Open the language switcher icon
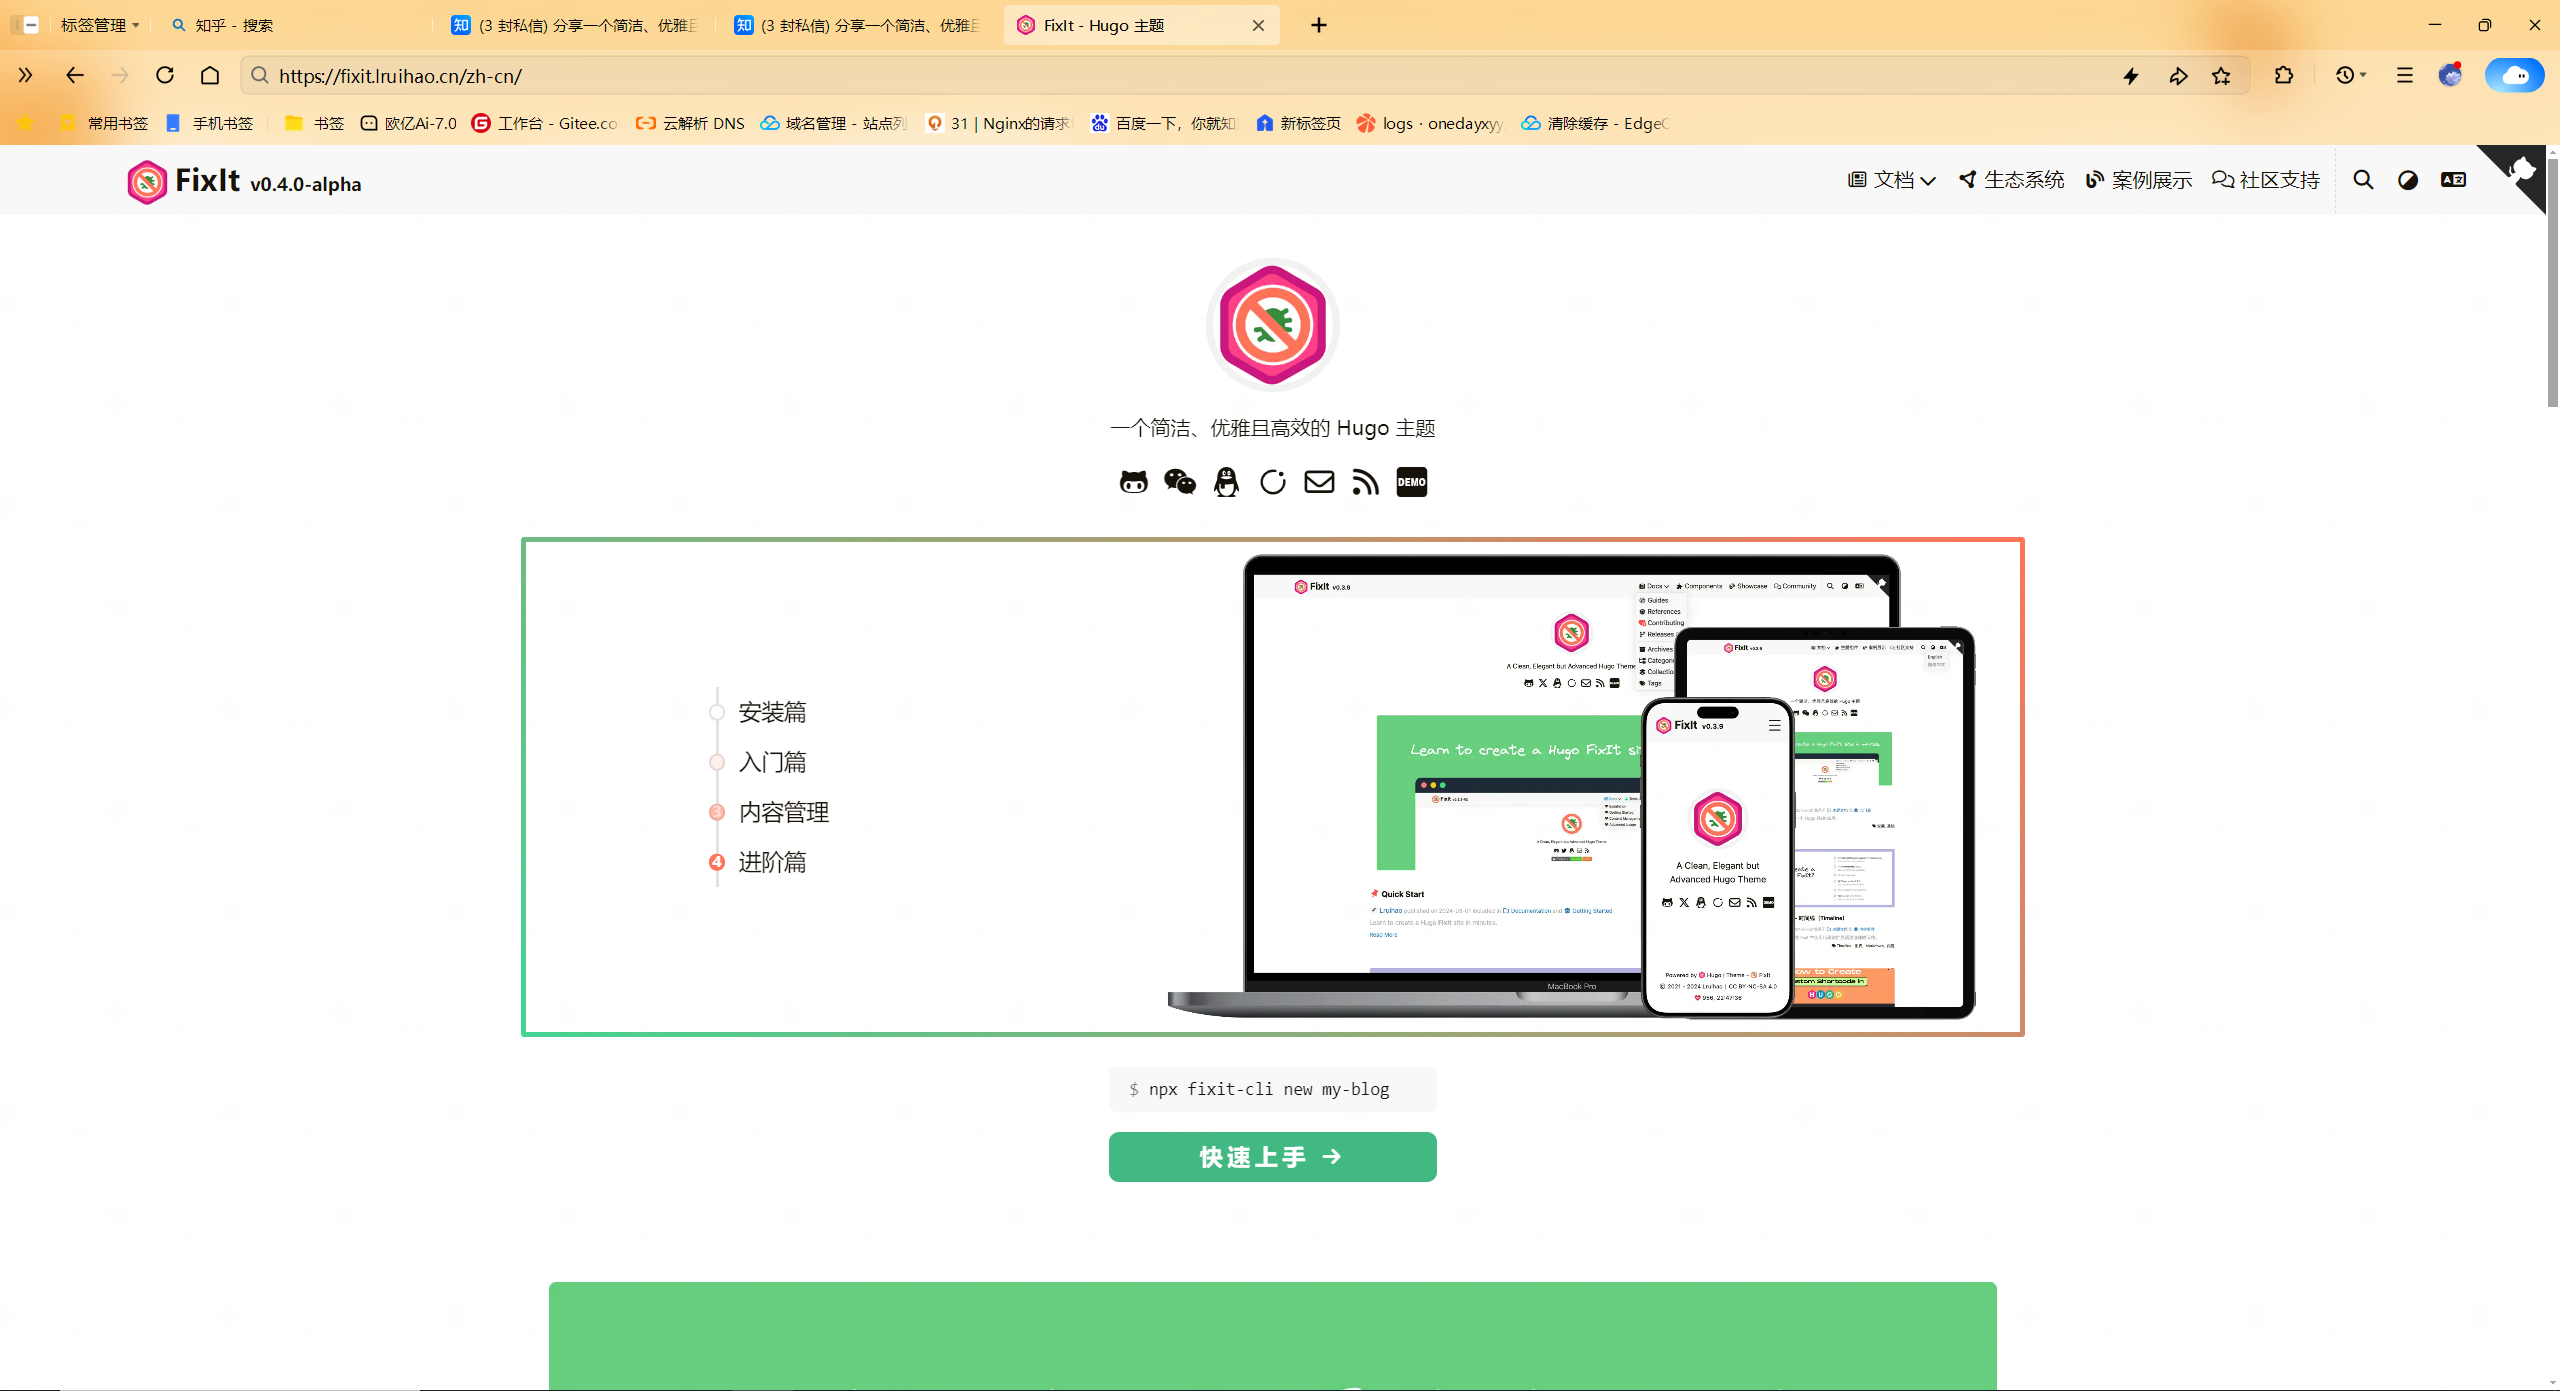Image resolution: width=2560 pixels, height=1391 pixels. point(2453,180)
